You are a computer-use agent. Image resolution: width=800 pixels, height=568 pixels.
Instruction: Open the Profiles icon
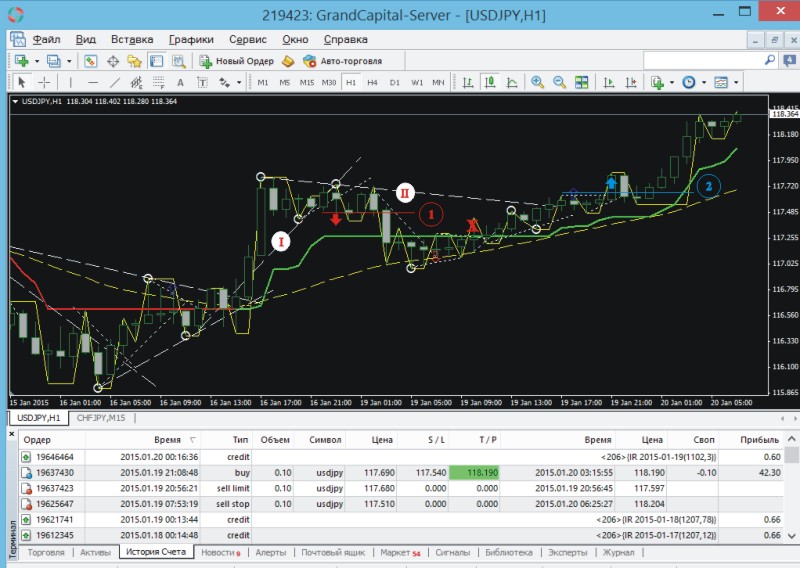click(54, 61)
